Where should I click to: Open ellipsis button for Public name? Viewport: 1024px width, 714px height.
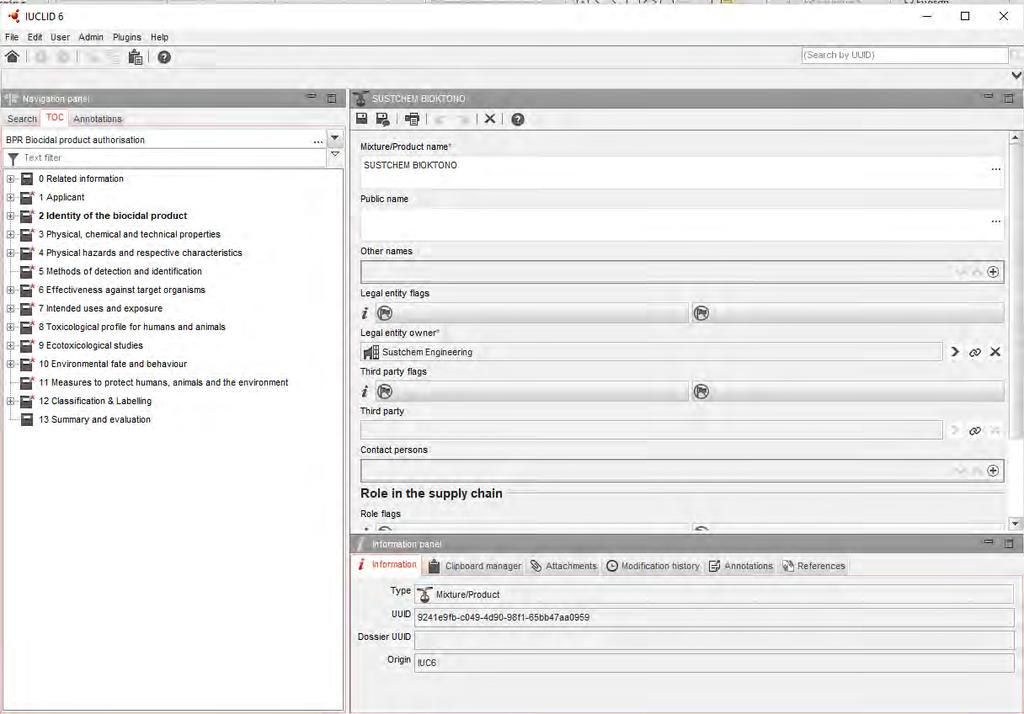pos(995,221)
